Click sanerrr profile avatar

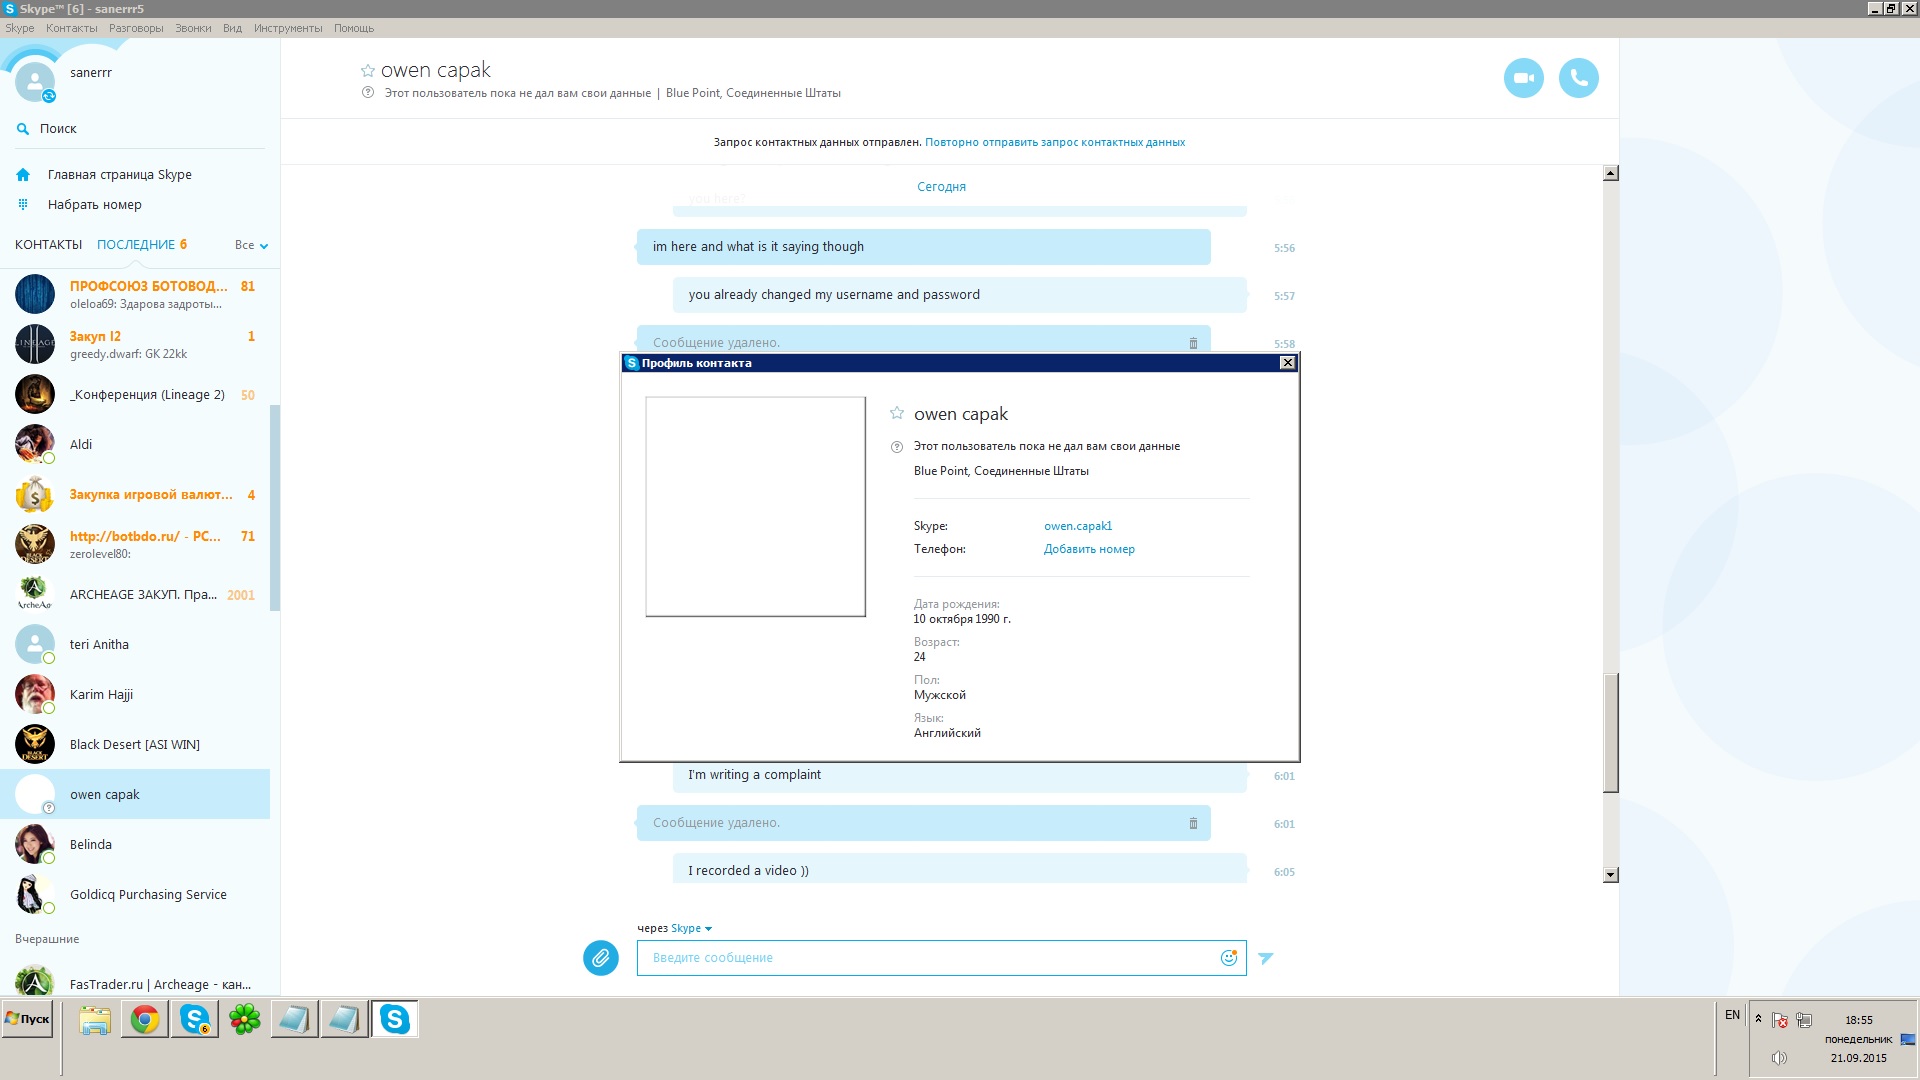pyautogui.click(x=35, y=82)
